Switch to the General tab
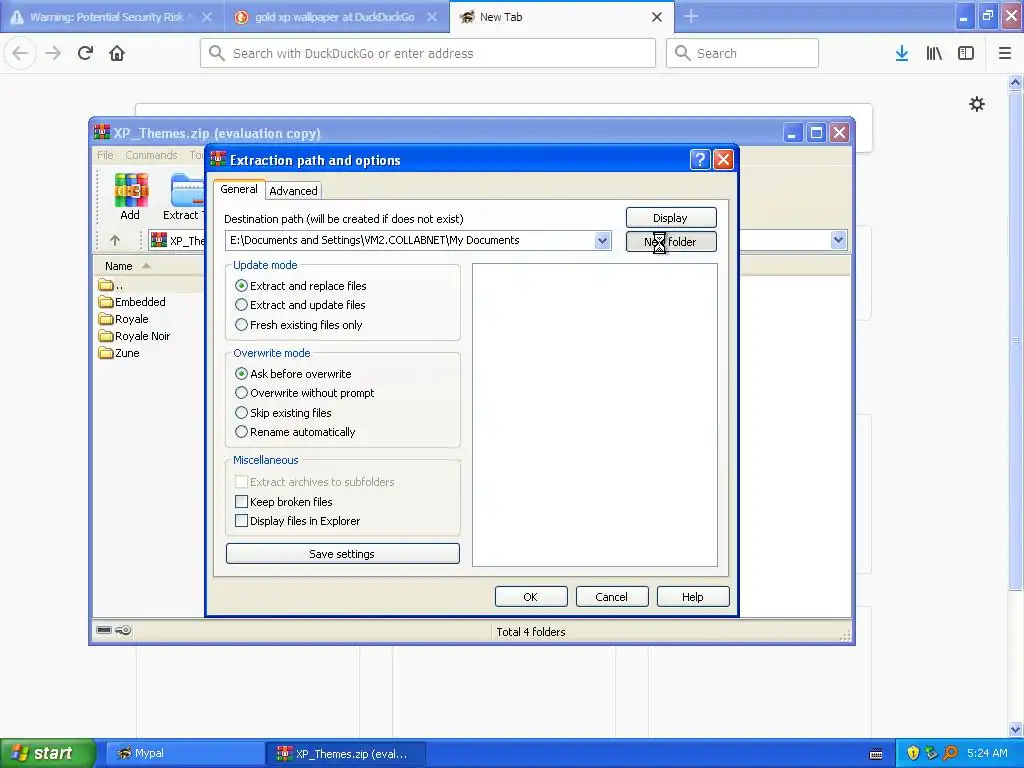 point(238,189)
